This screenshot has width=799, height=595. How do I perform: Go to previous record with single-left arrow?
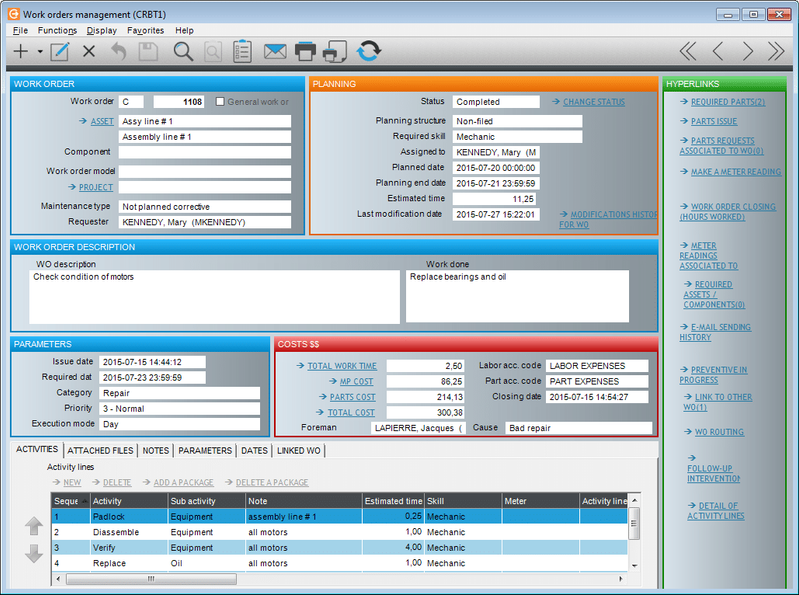tap(718, 51)
